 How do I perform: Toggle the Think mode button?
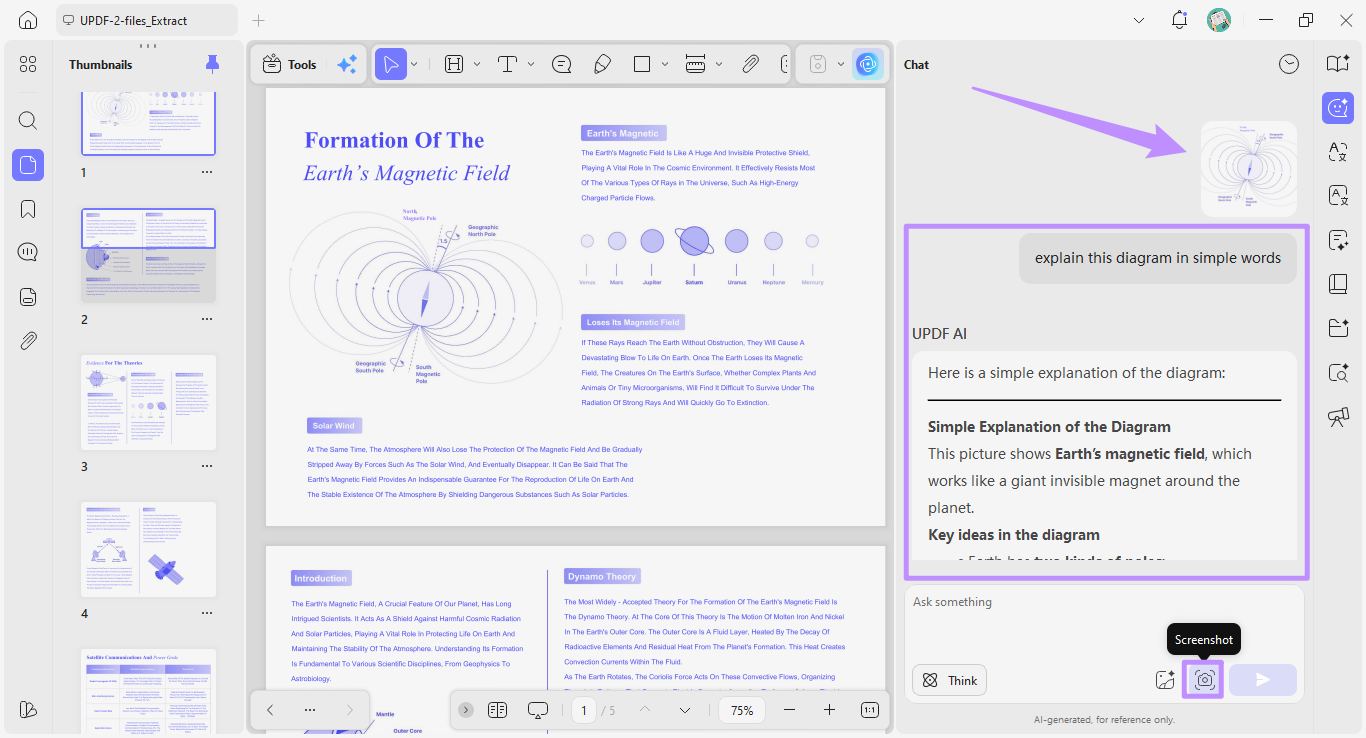(x=949, y=680)
